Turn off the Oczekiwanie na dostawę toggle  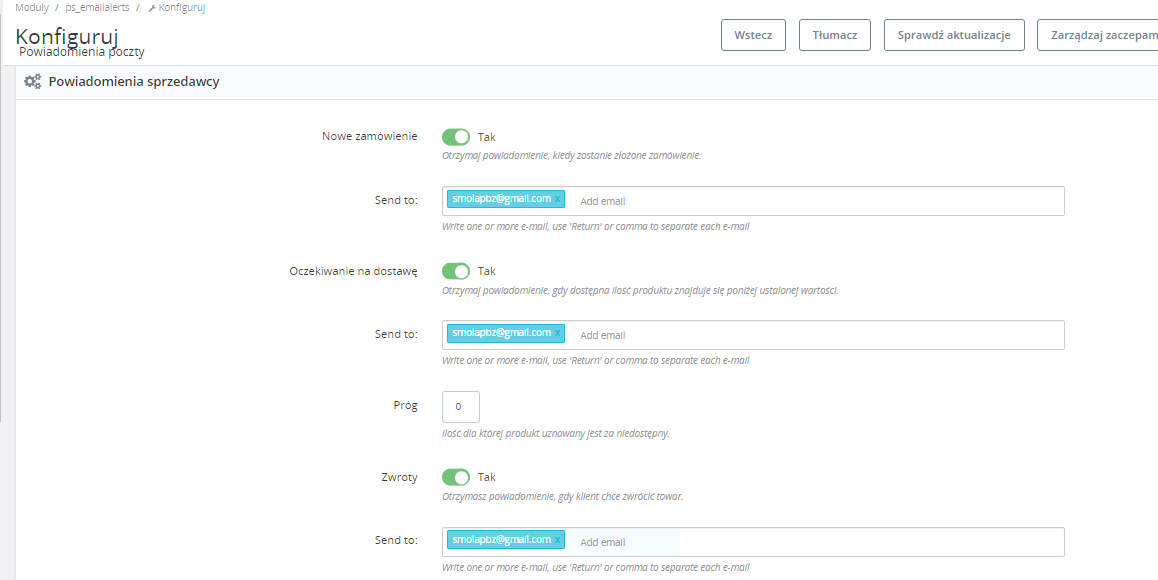[456, 271]
